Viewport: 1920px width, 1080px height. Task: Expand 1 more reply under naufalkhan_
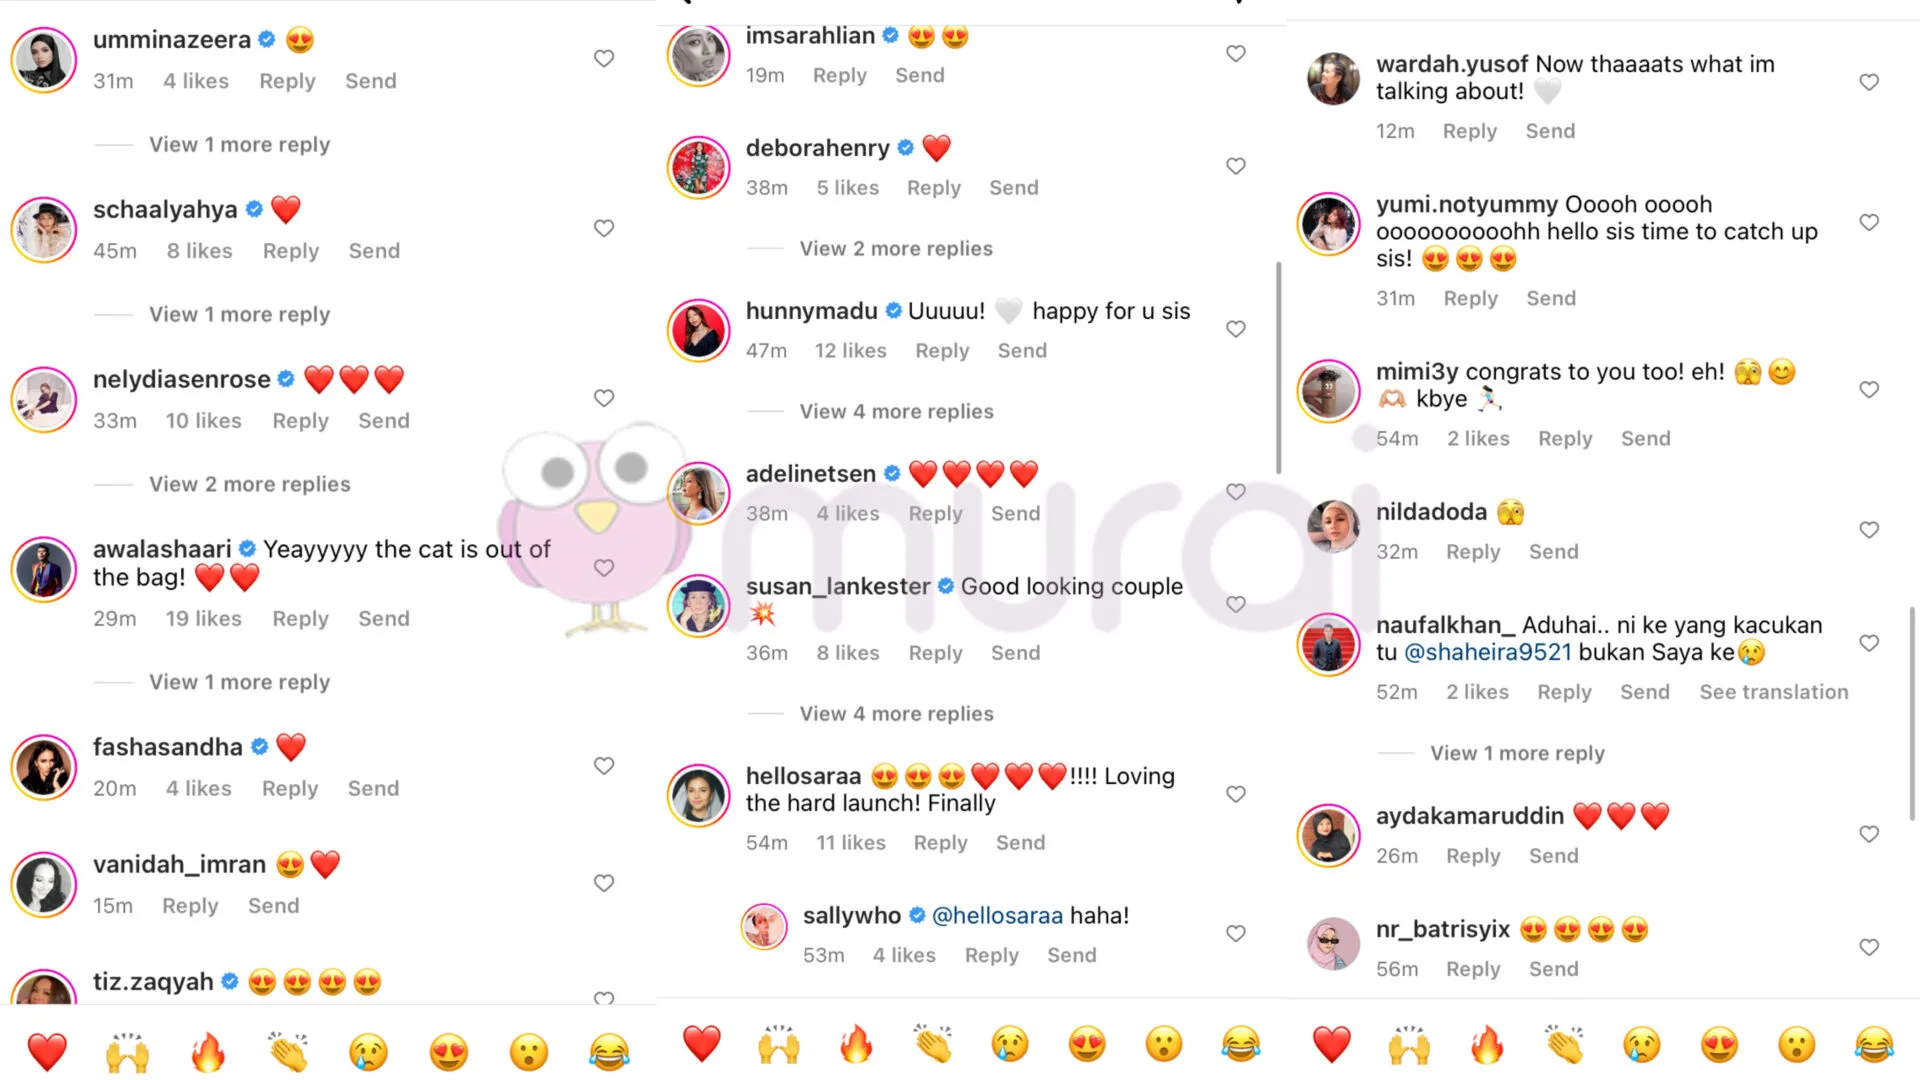[1517, 753]
